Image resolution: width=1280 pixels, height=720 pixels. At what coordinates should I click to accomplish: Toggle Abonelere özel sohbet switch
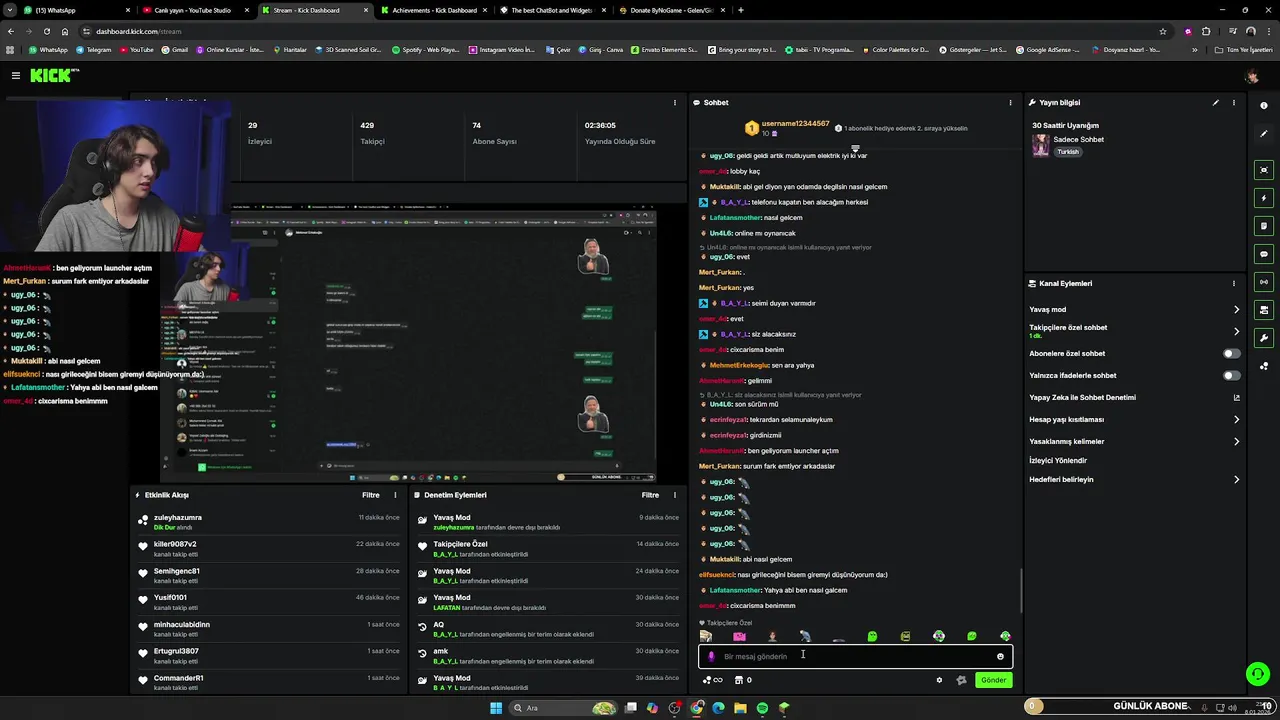[x=1232, y=353]
